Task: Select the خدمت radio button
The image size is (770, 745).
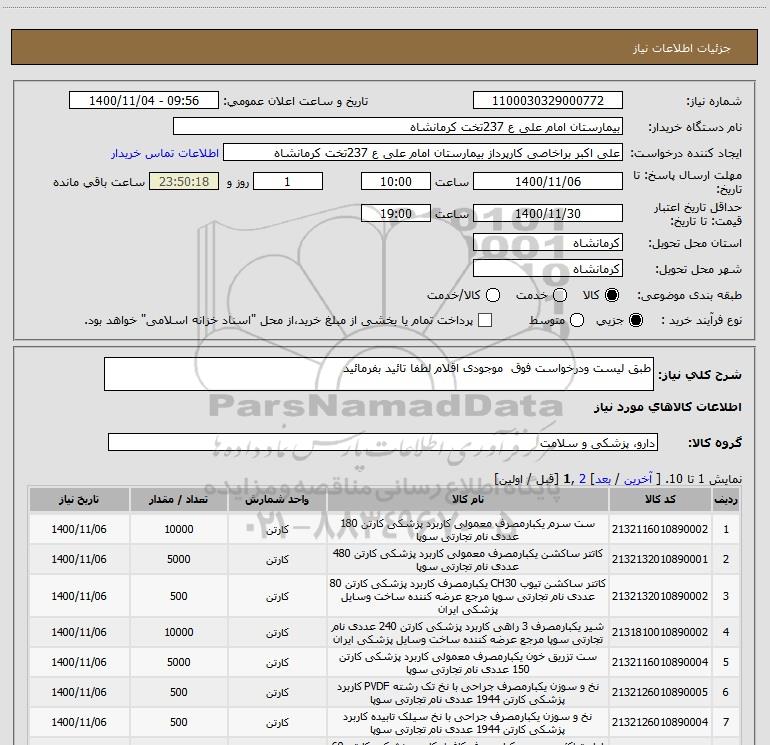Action: click(x=560, y=295)
